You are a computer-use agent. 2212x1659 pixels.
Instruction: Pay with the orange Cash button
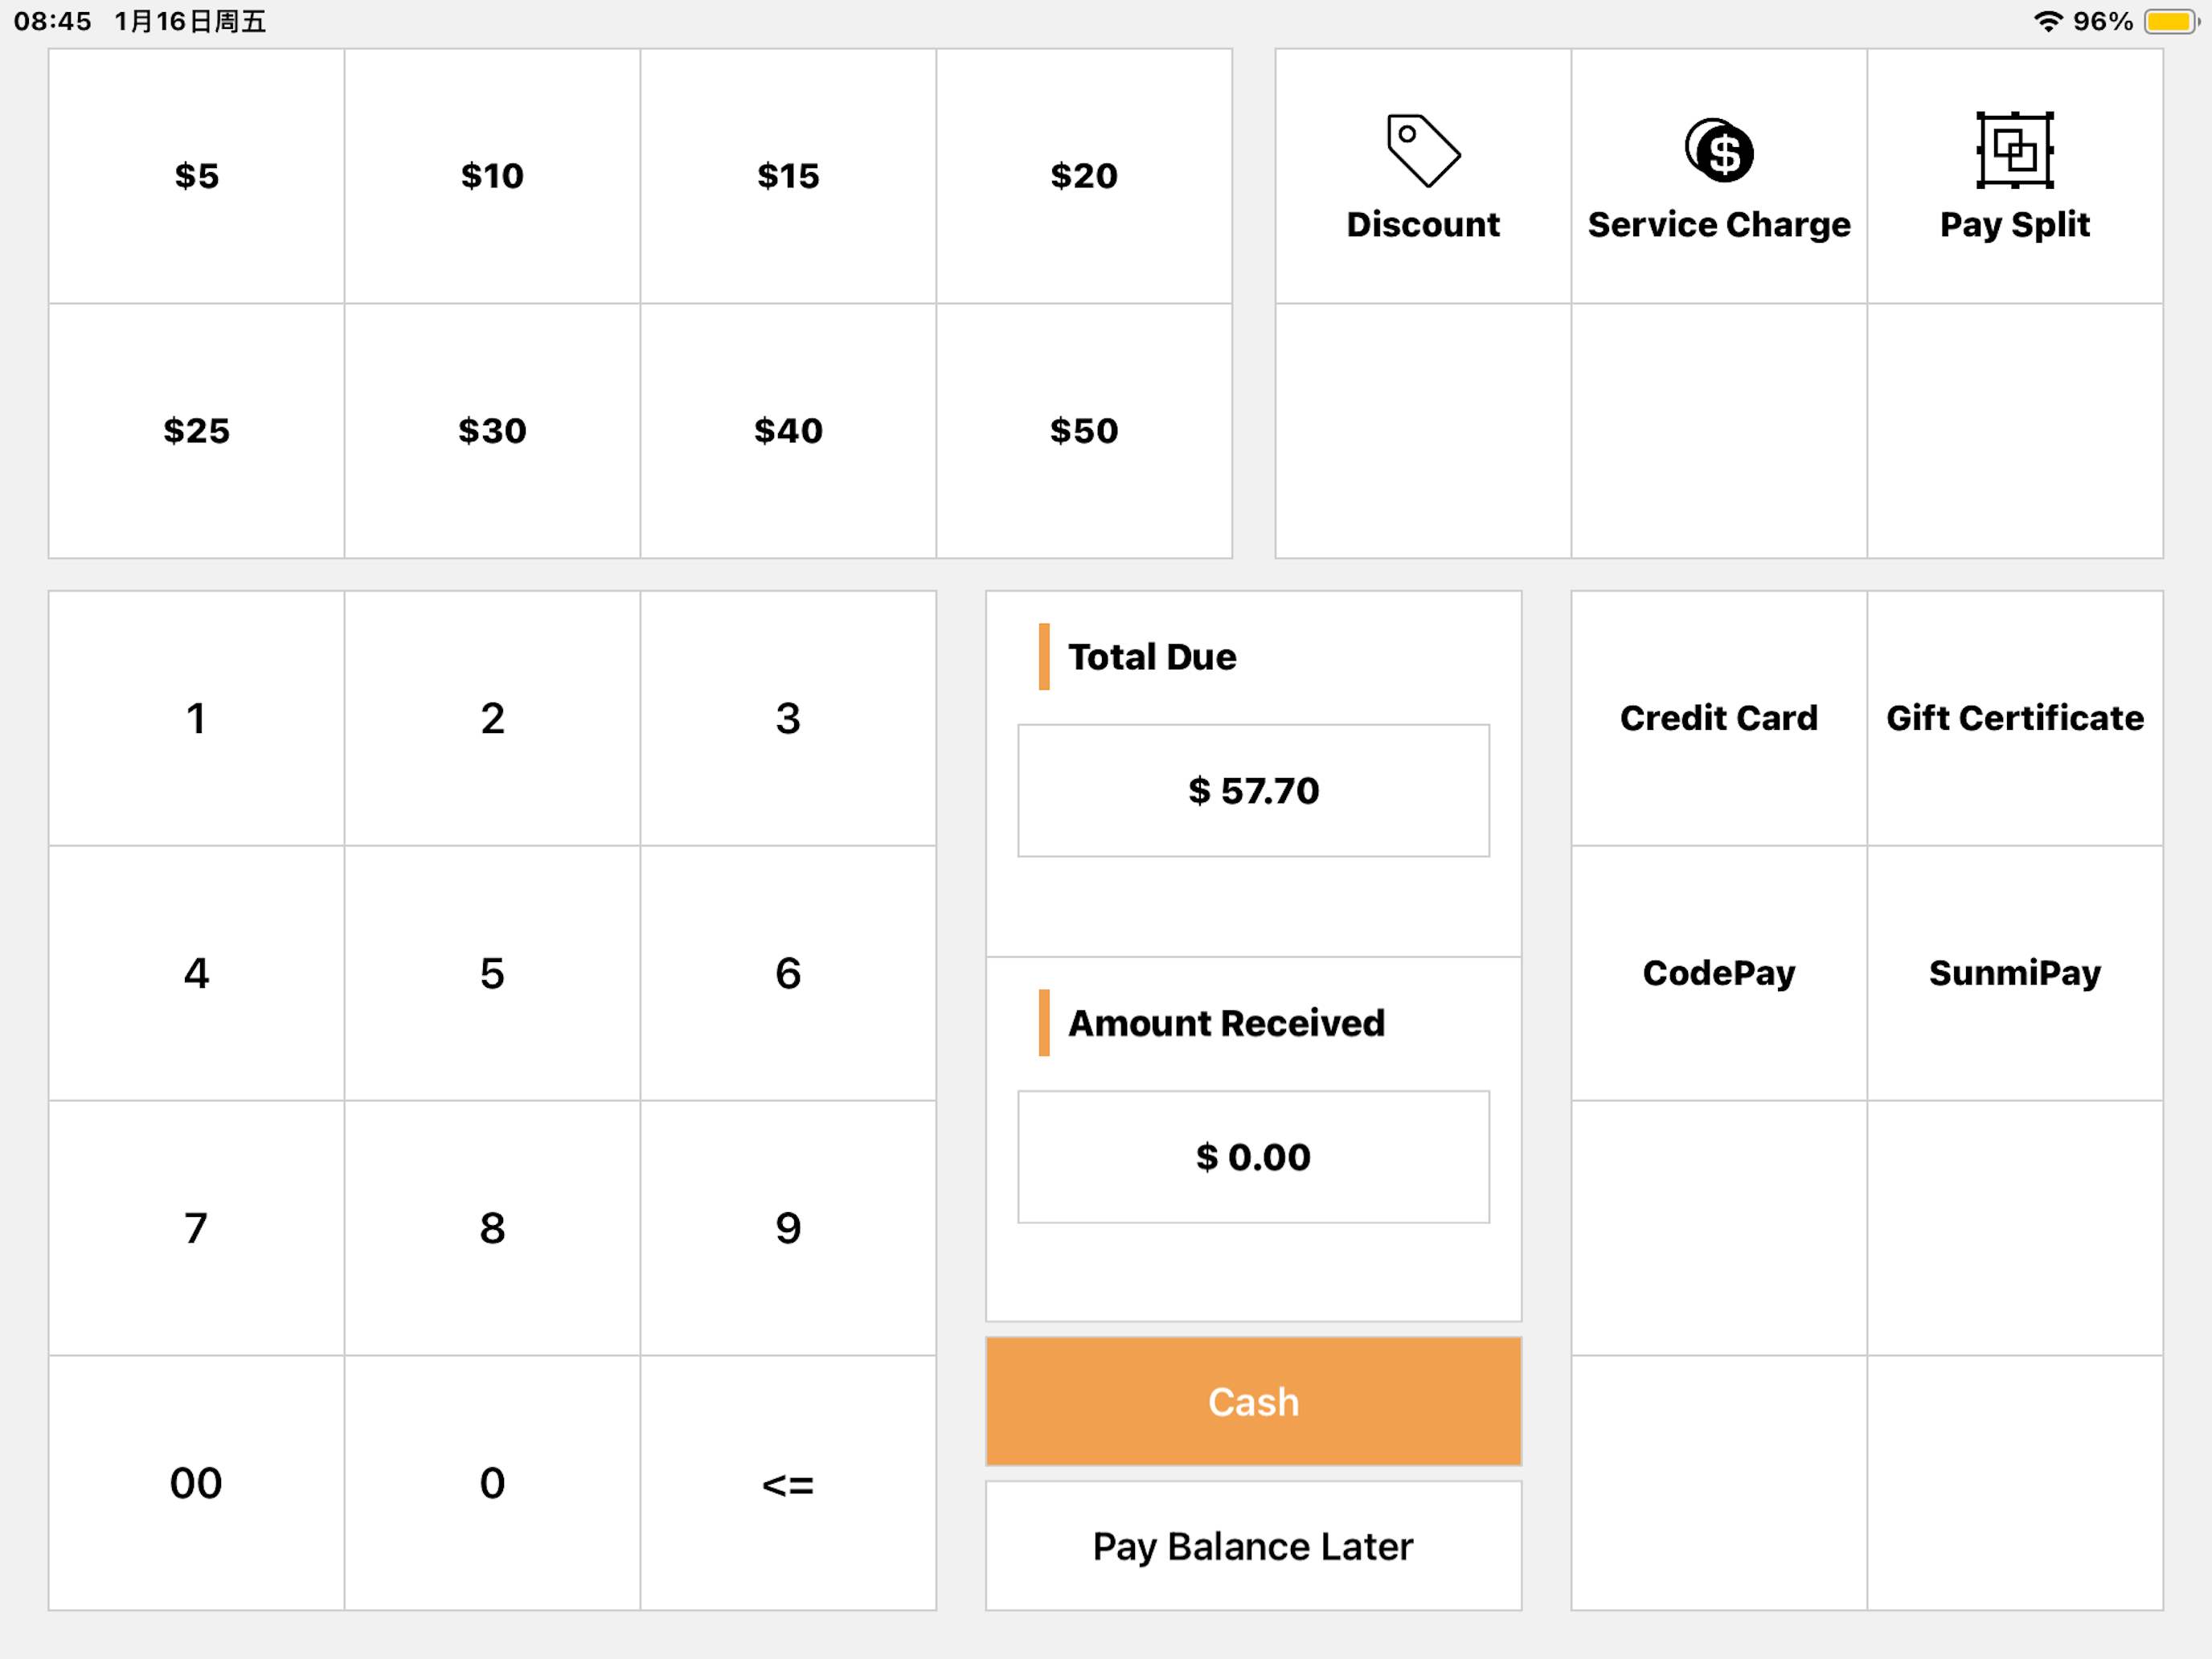pyautogui.click(x=1253, y=1402)
